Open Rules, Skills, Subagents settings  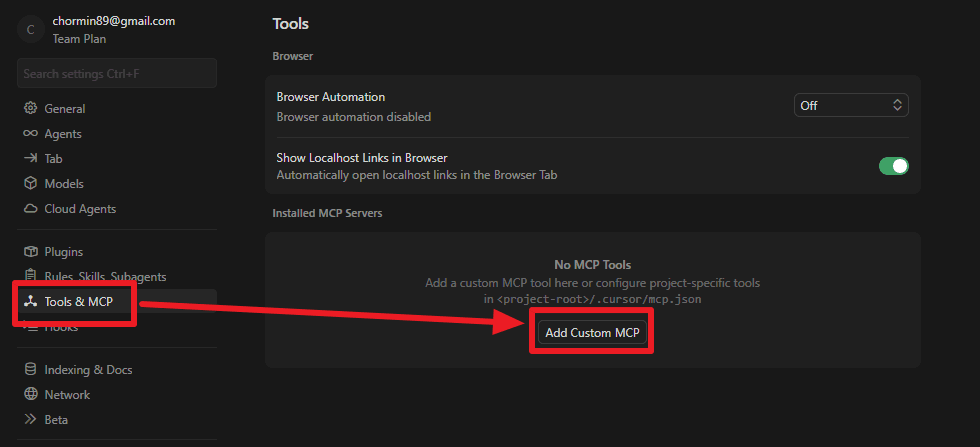tap(105, 276)
